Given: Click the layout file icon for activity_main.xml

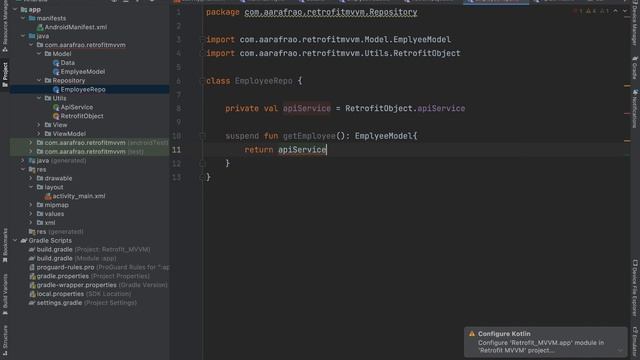Looking at the screenshot, I should [x=48, y=196].
